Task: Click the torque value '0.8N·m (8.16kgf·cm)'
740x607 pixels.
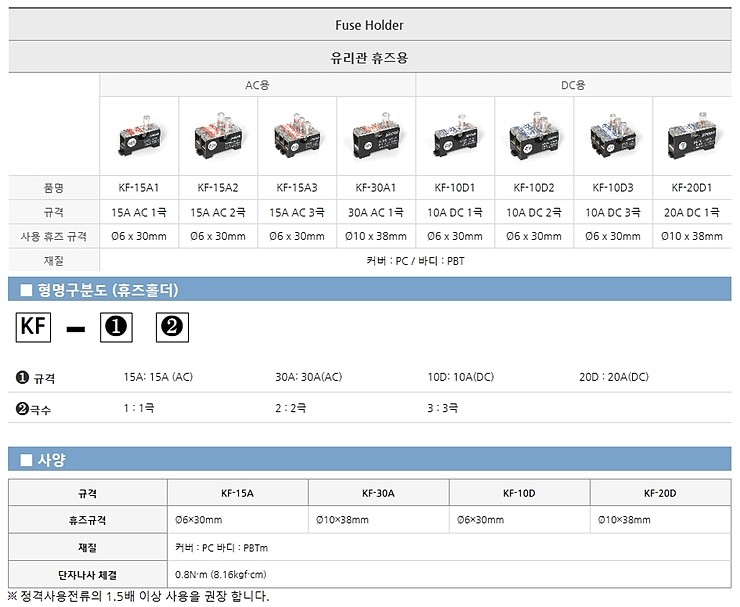Action: click(x=220, y=575)
